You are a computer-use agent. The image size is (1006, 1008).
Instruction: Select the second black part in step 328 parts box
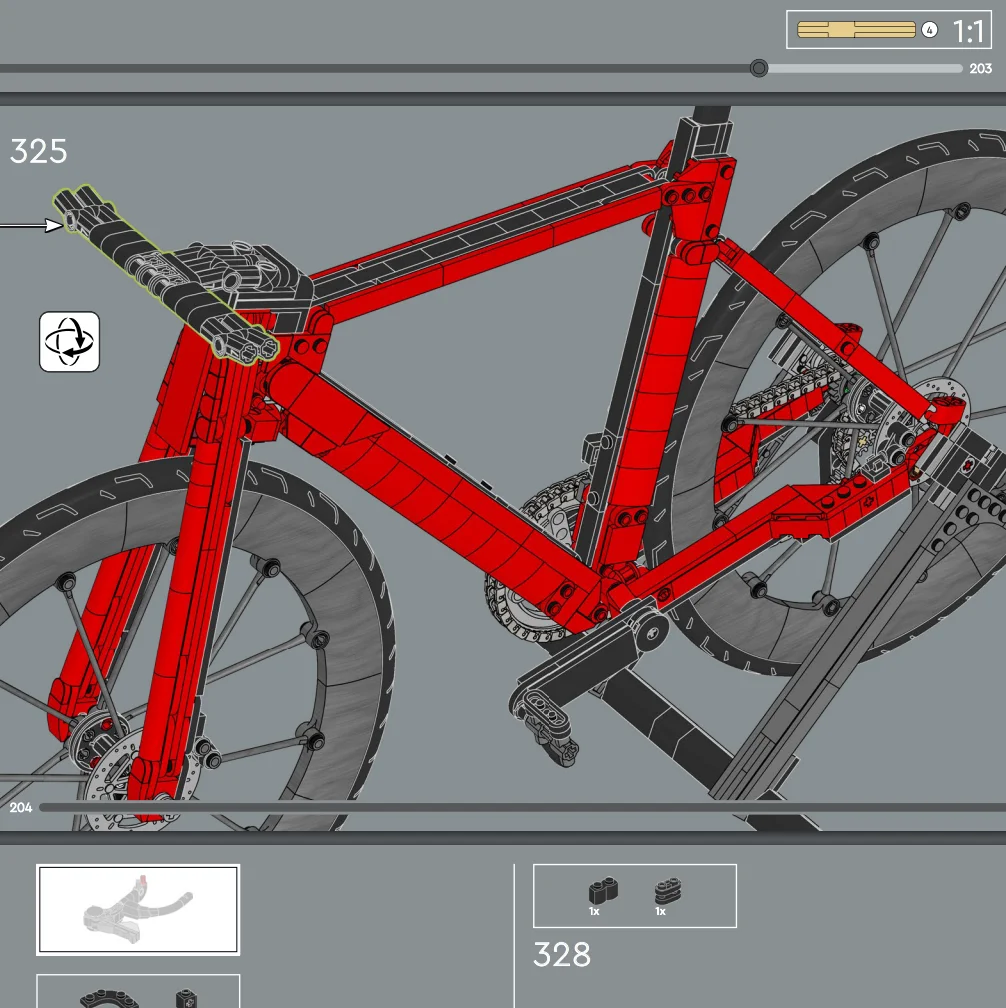(x=668, y=891)
